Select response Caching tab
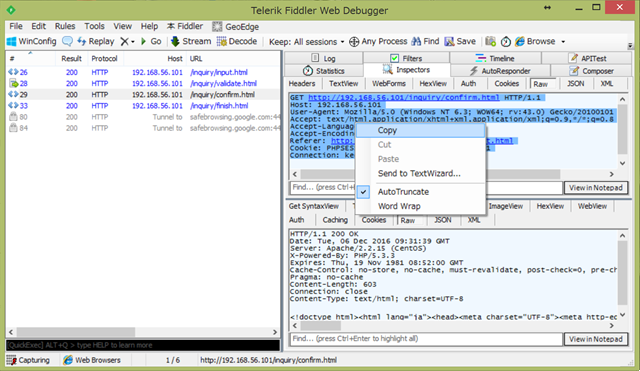 335,220
